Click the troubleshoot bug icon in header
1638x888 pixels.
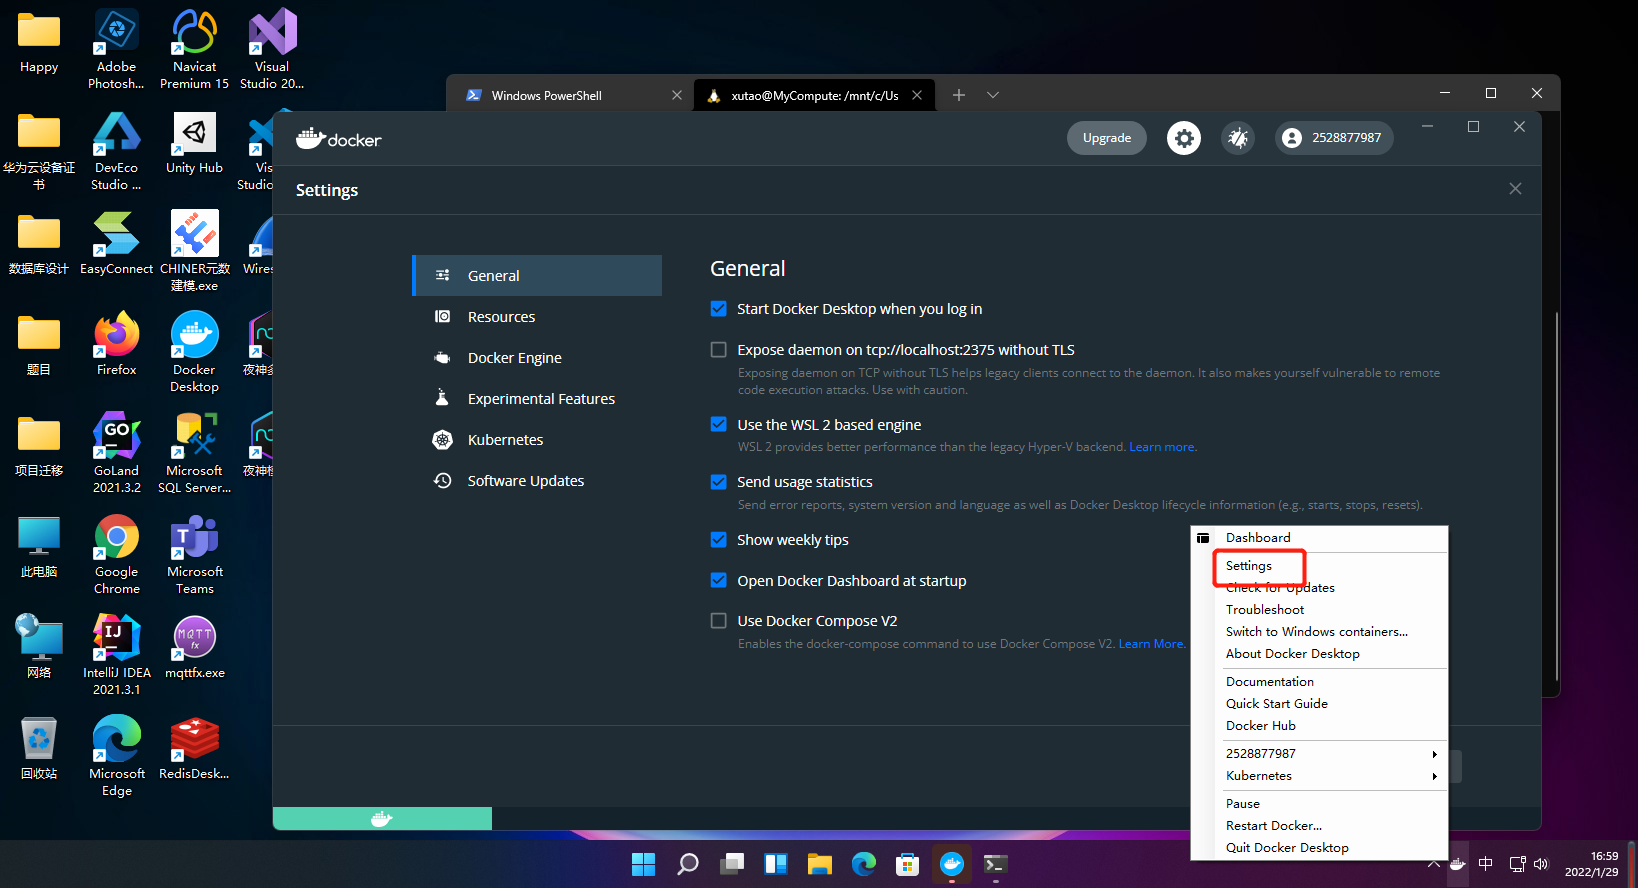(x=1238, y=138)
